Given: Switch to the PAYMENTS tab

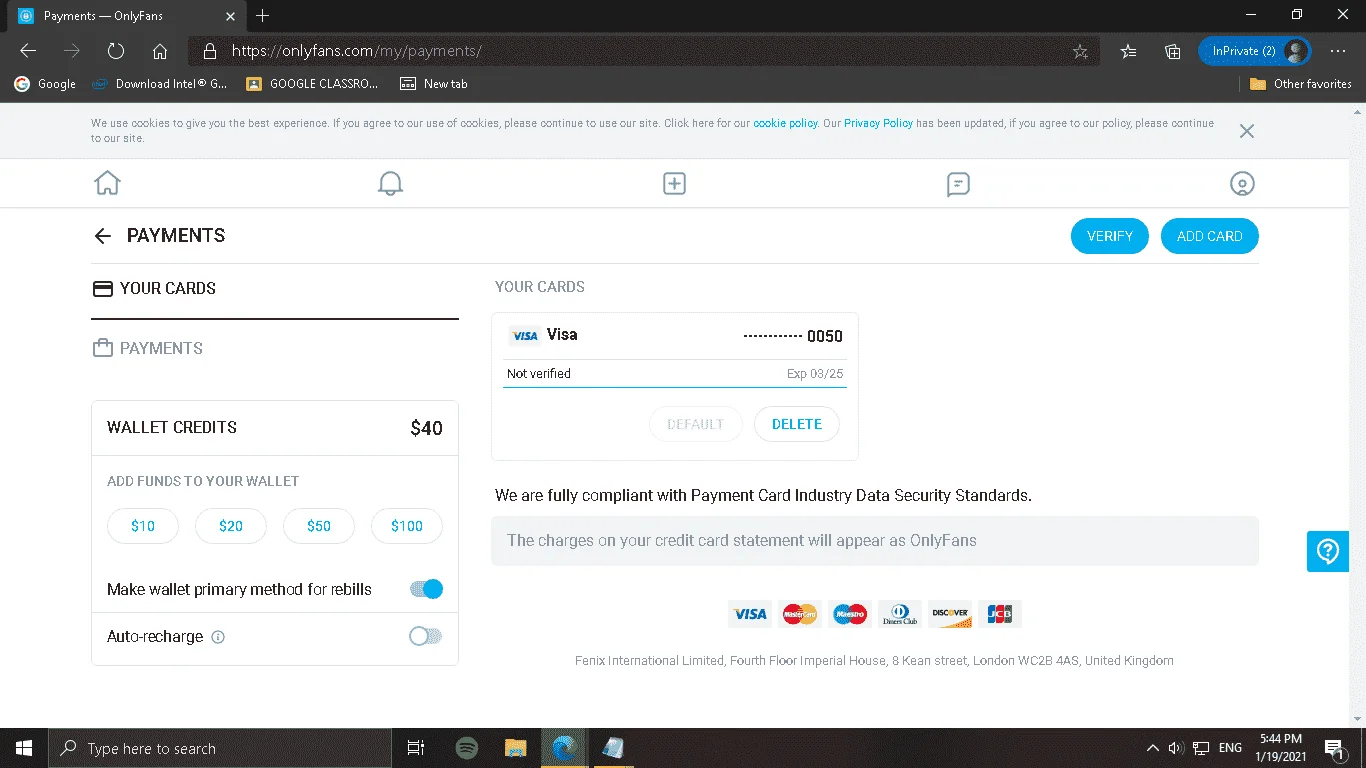Looking at the screenshot, I should click(275, 348).
